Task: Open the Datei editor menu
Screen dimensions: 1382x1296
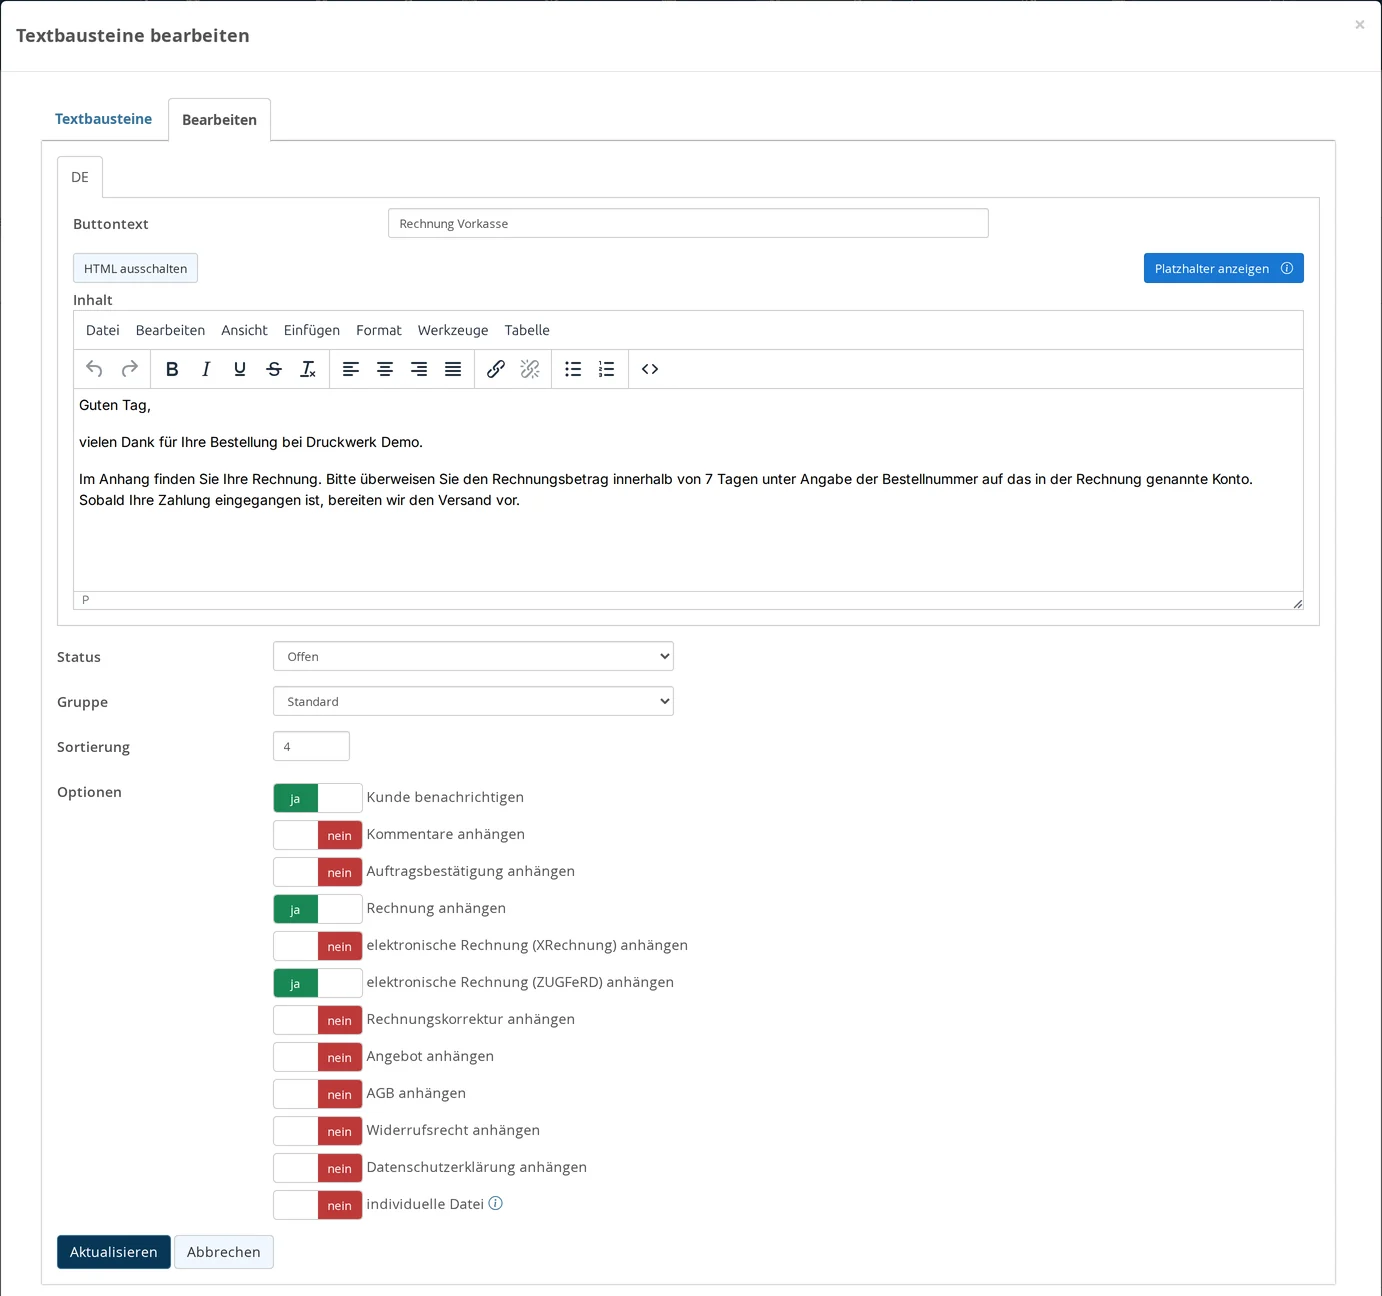Action: [x=103, y=330]
